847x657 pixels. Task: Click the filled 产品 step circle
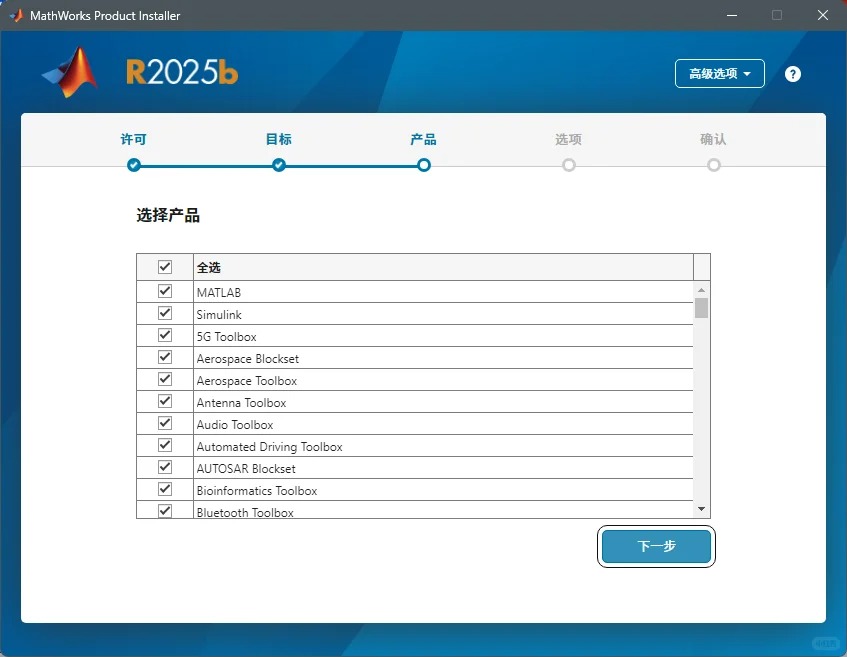[423, 166]
